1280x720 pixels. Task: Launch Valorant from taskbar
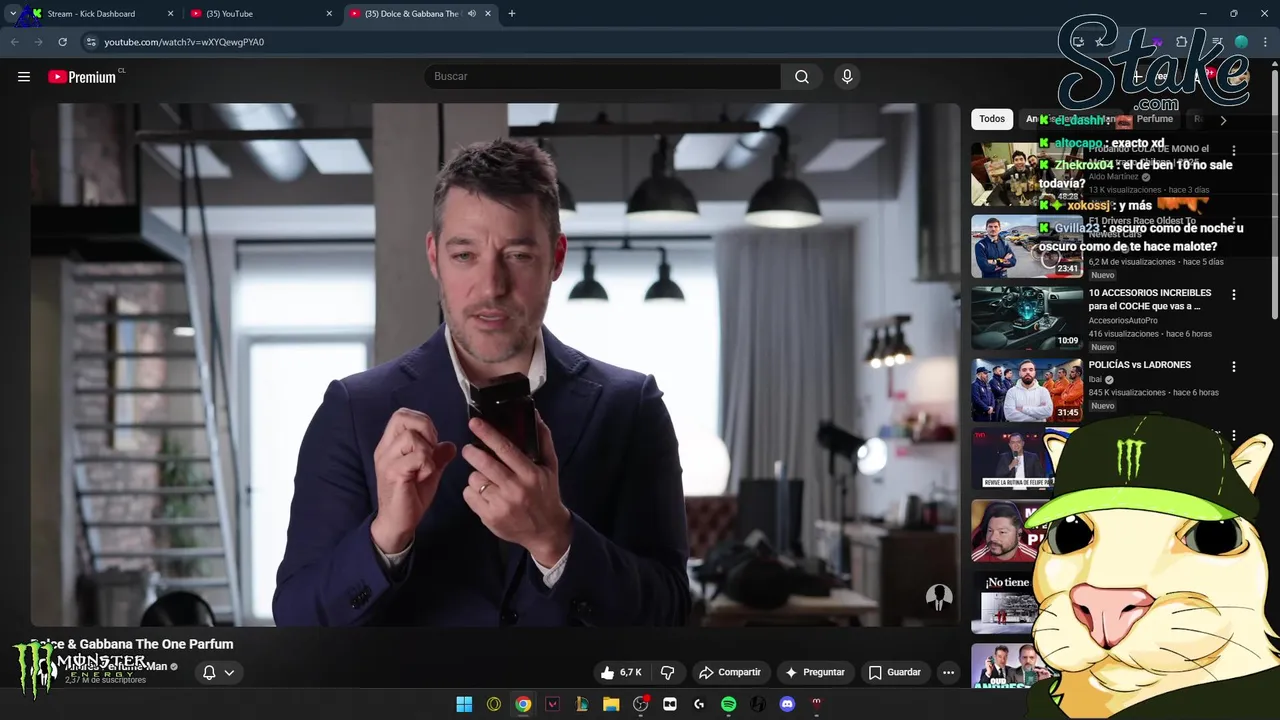pos(552,704)
